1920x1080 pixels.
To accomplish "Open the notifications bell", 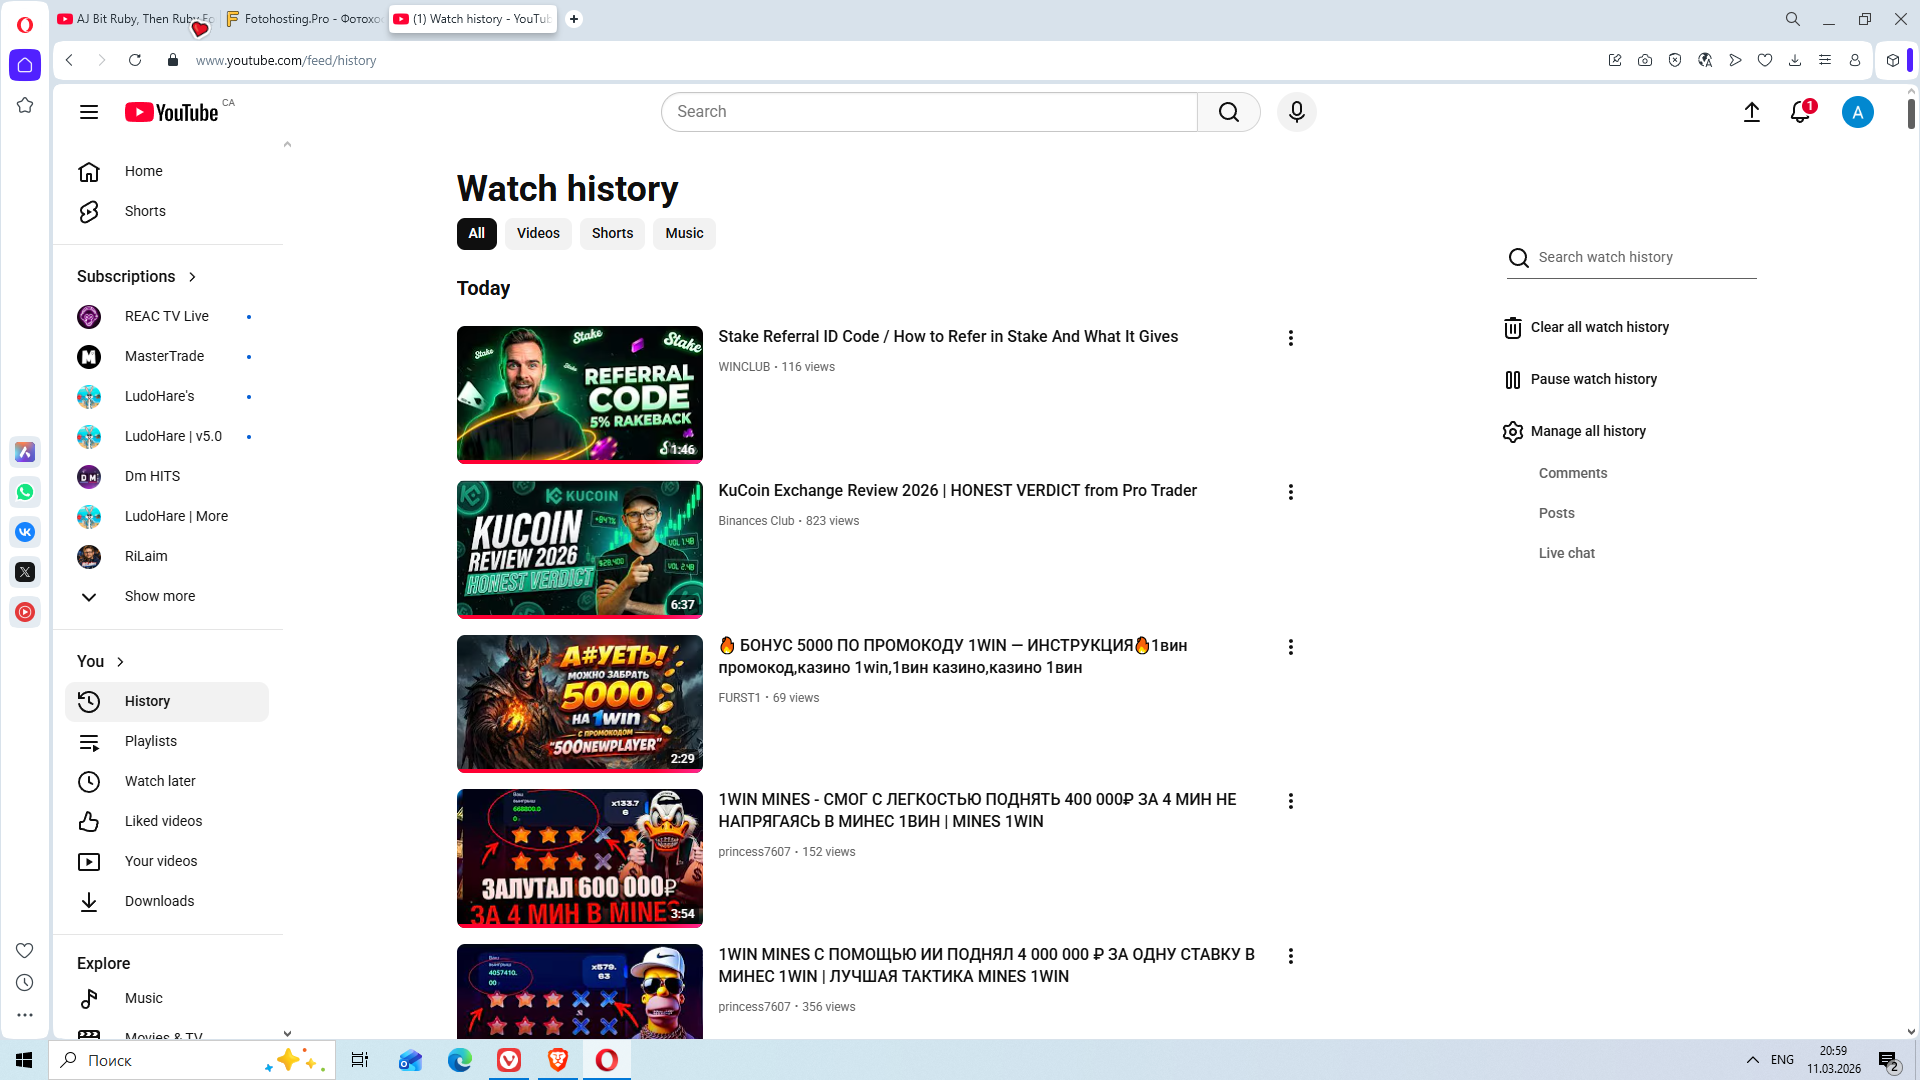I will click(x=1800, y=112).
